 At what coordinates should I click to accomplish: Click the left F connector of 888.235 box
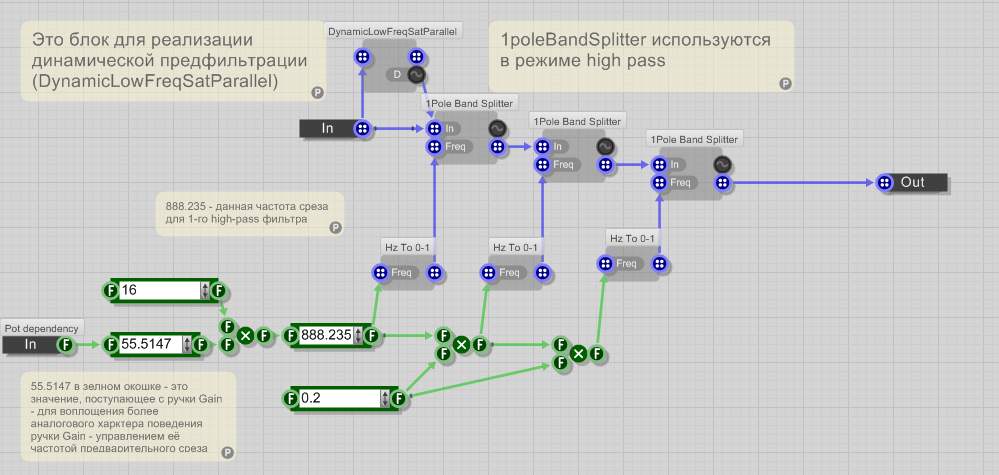click(291, 336)
